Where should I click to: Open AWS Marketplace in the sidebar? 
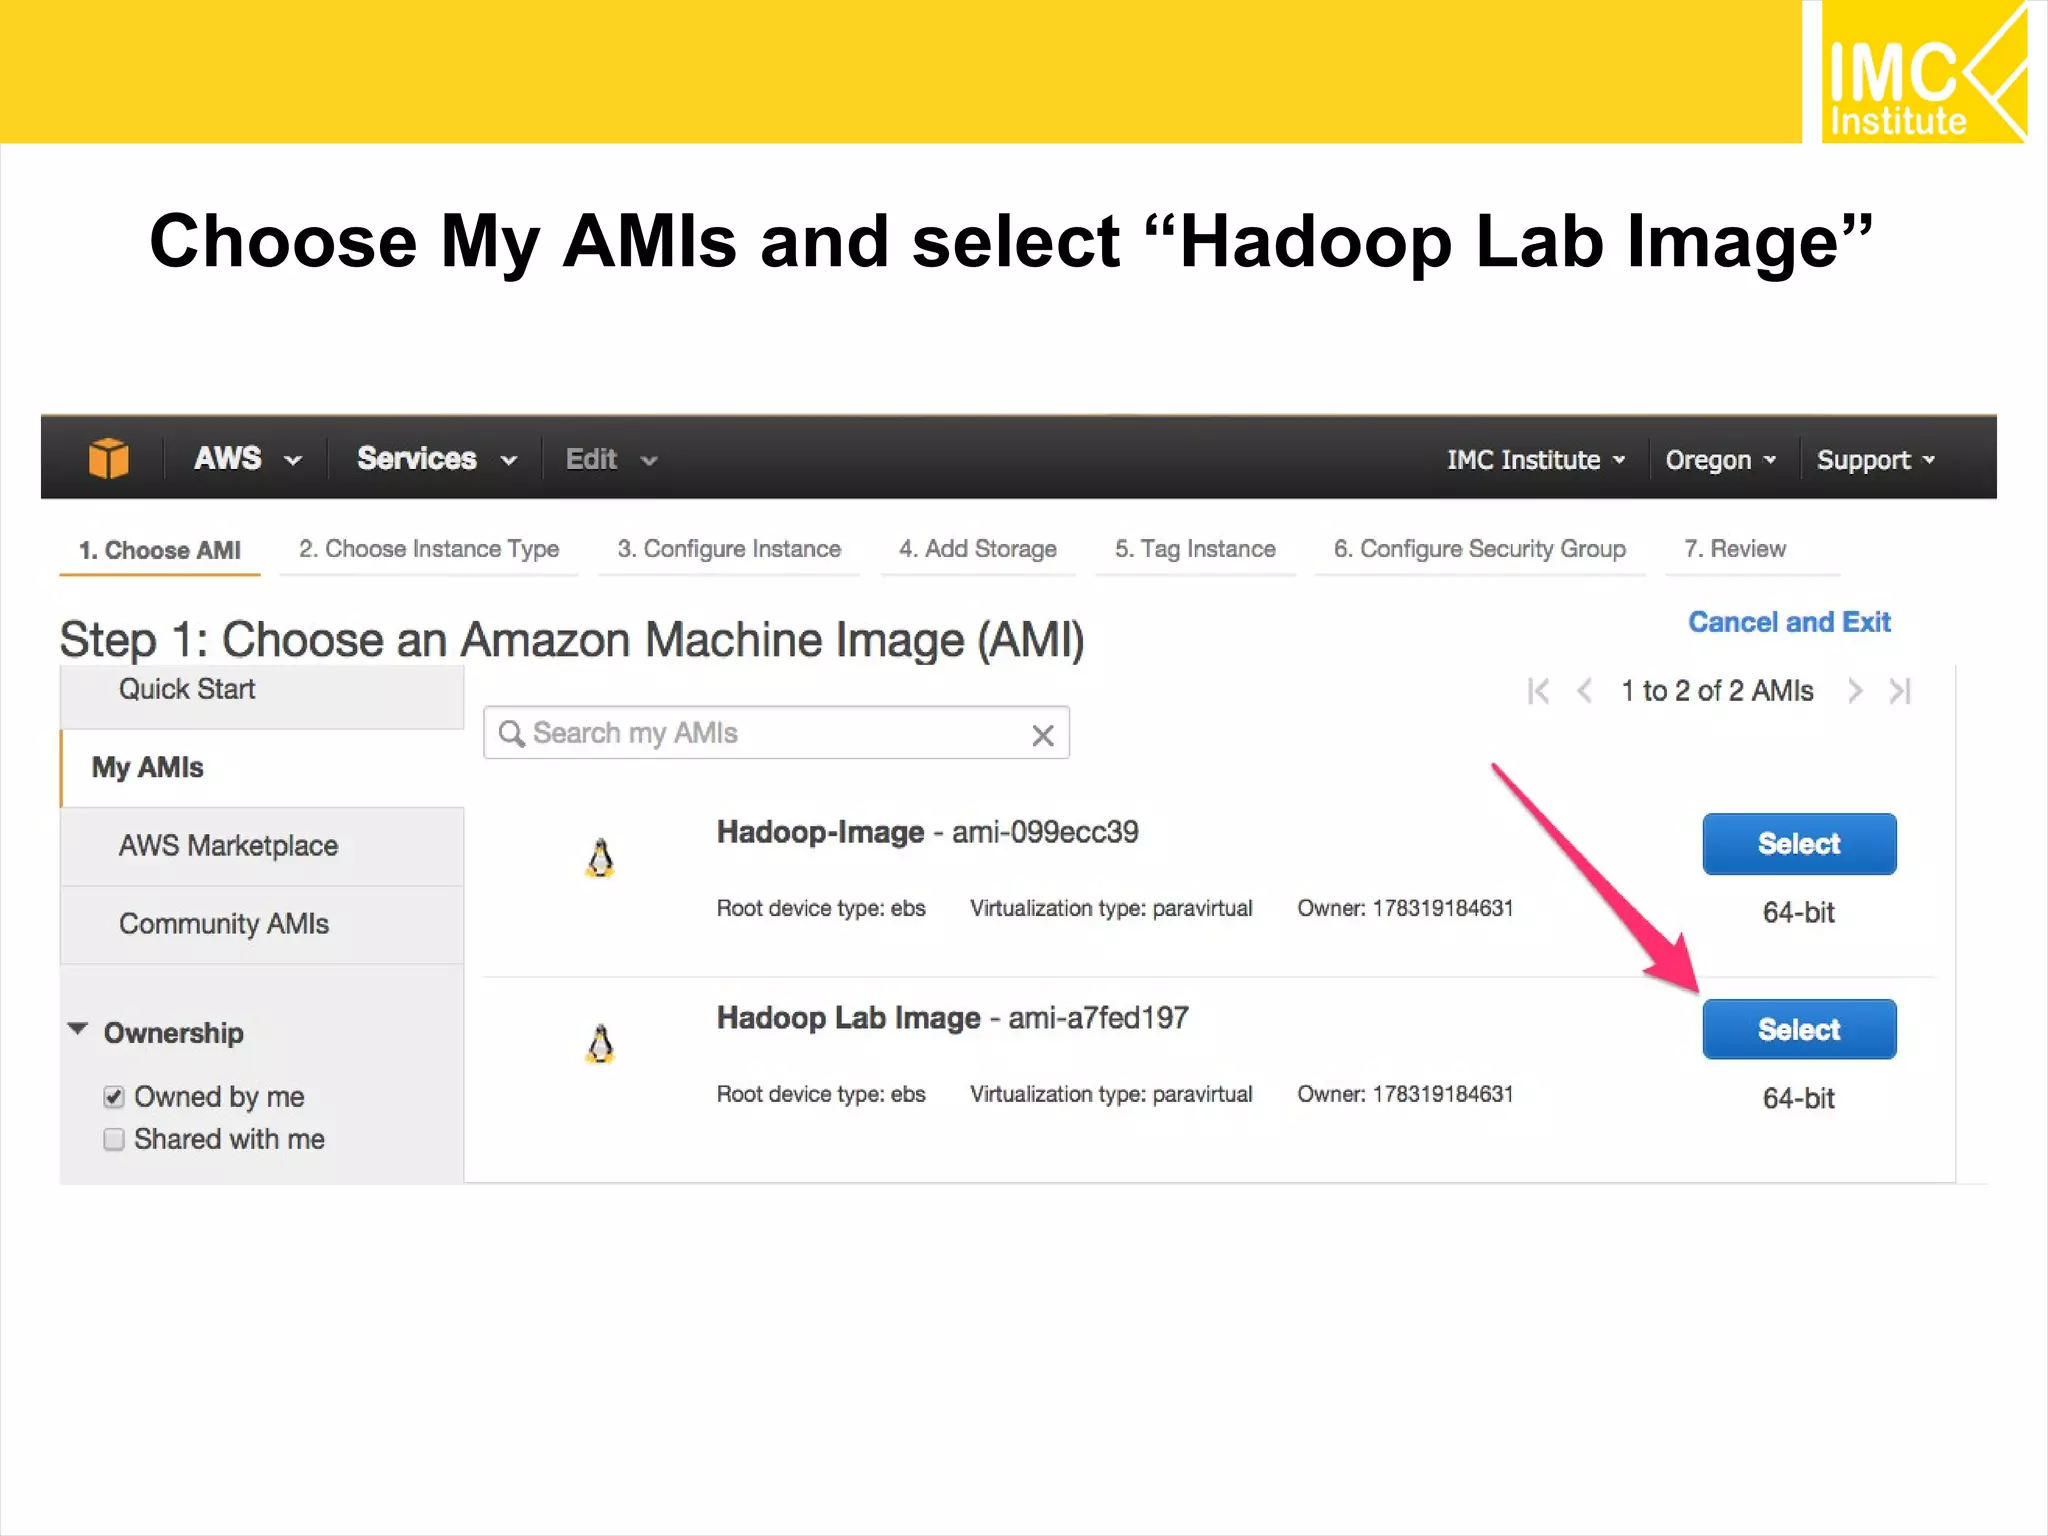[x=262, y=846]
